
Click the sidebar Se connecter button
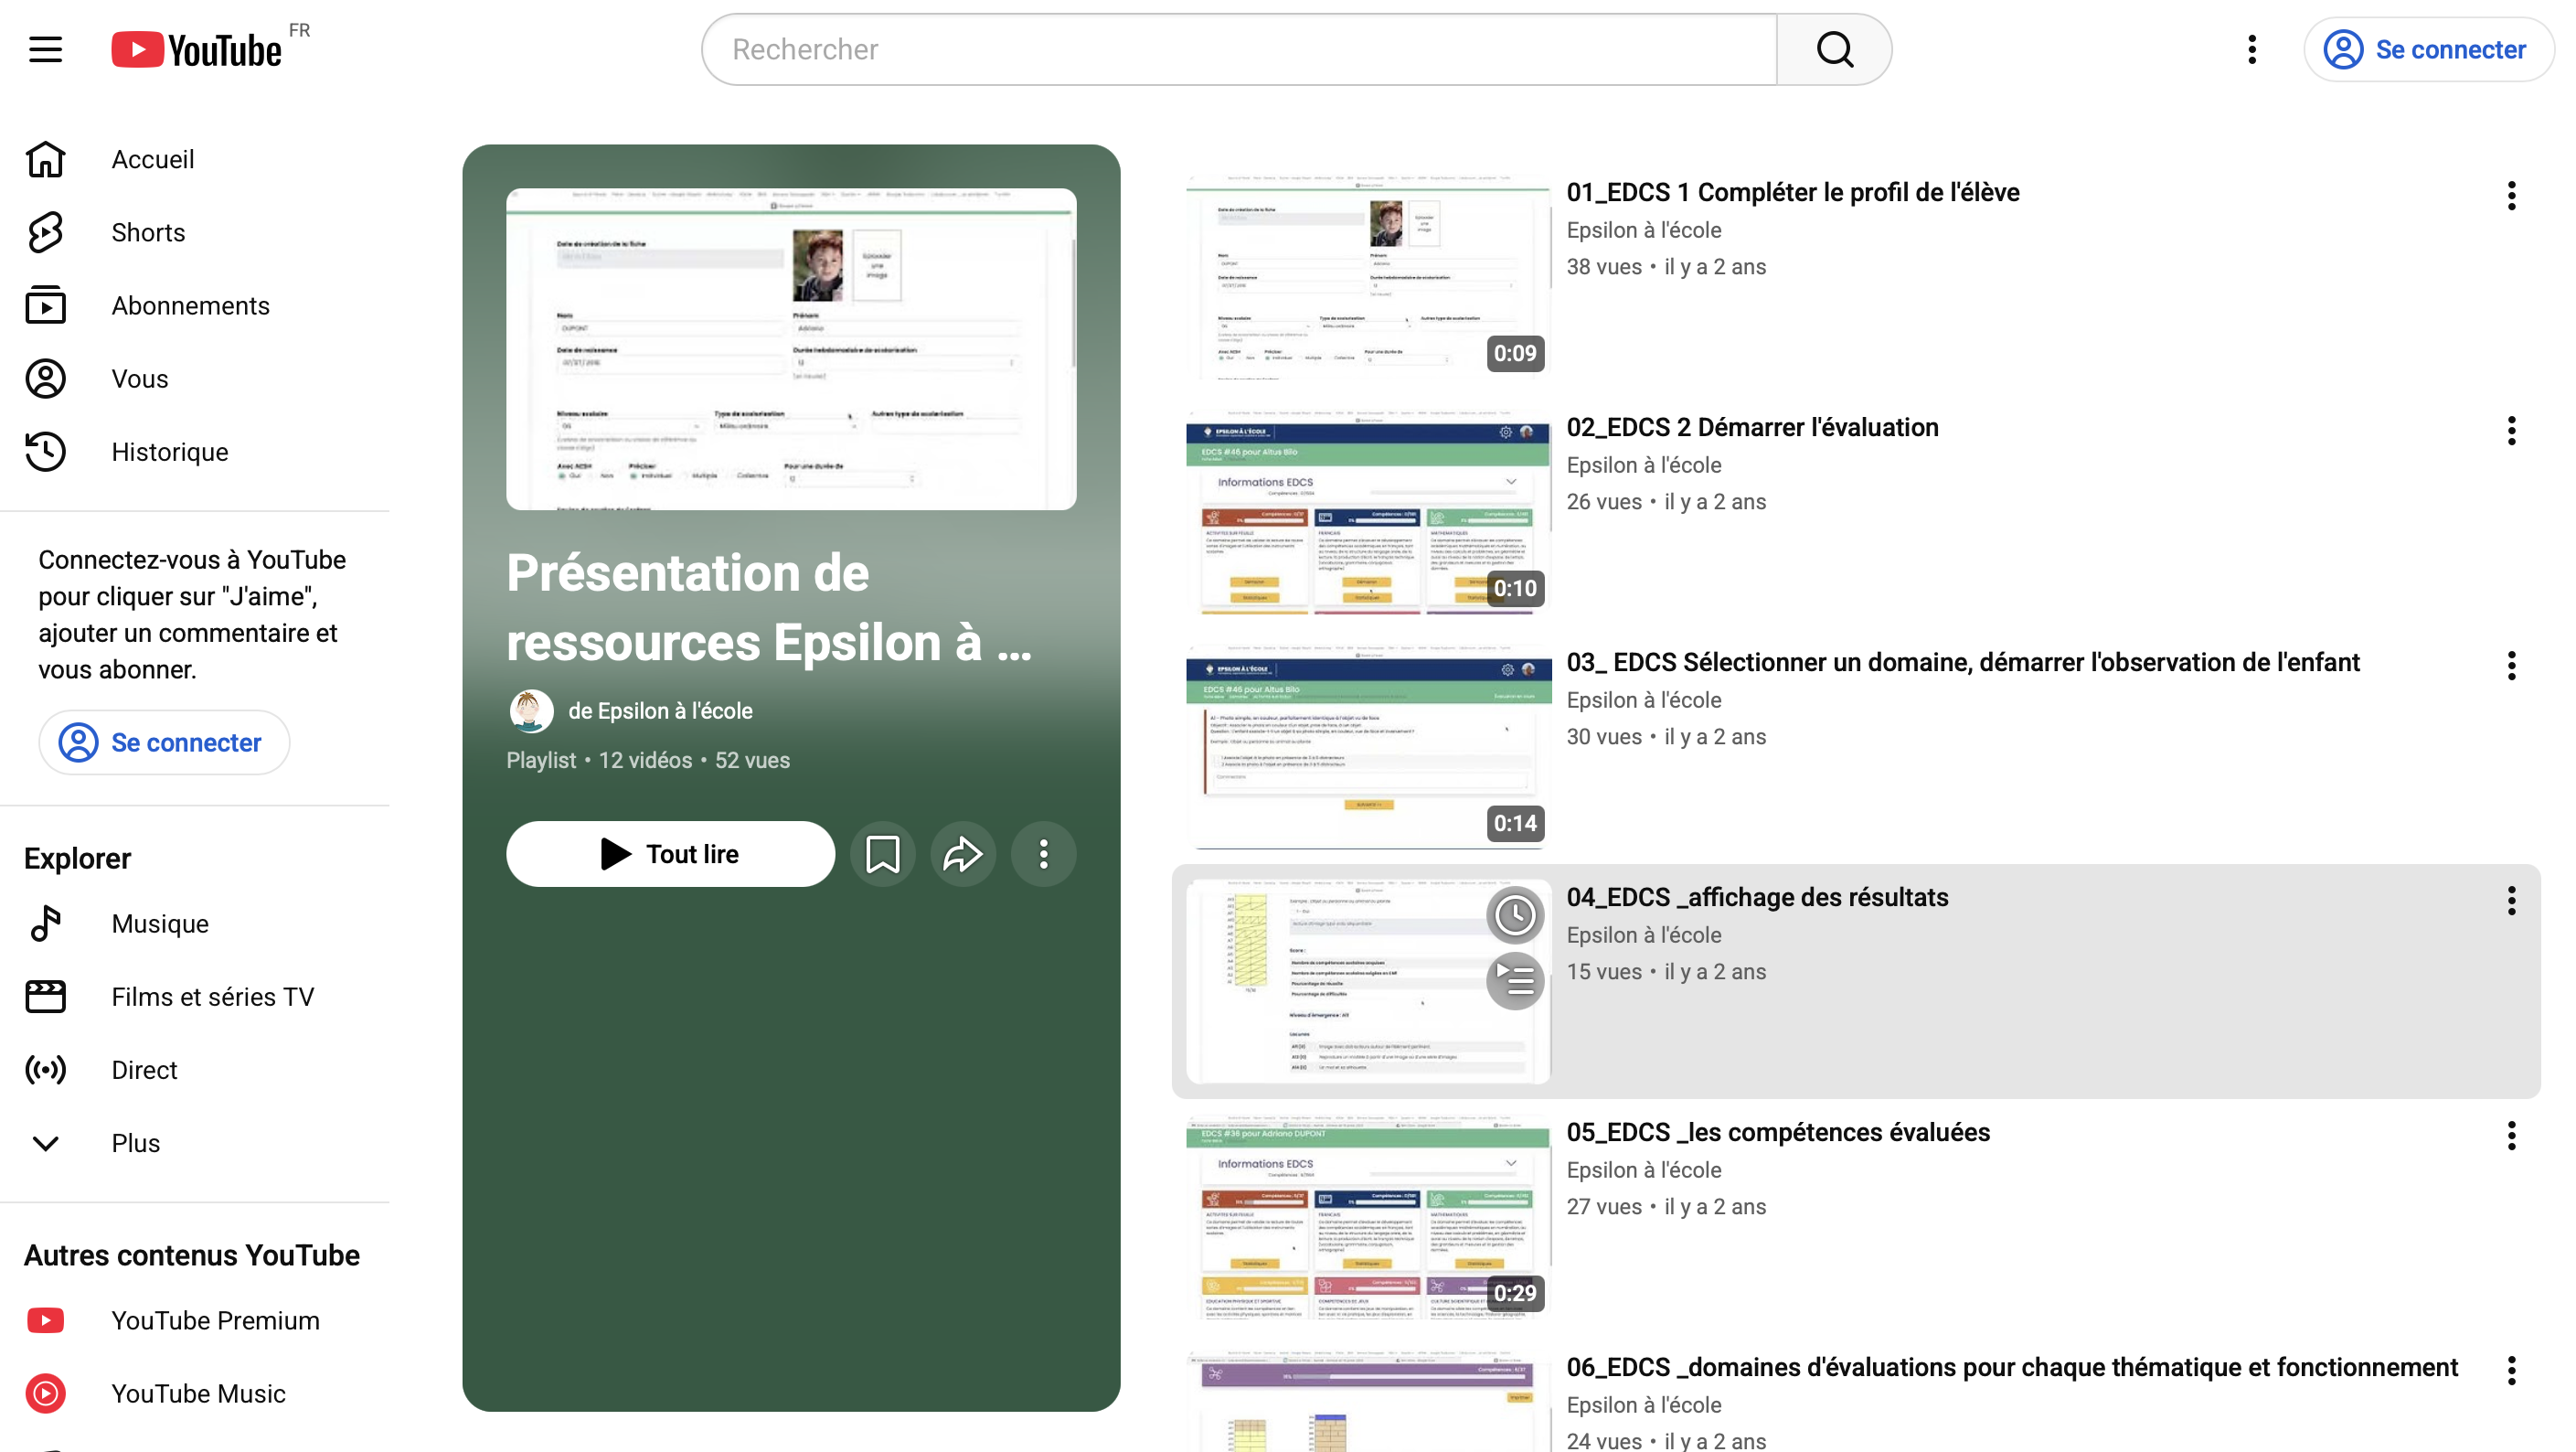click(164, 742)
